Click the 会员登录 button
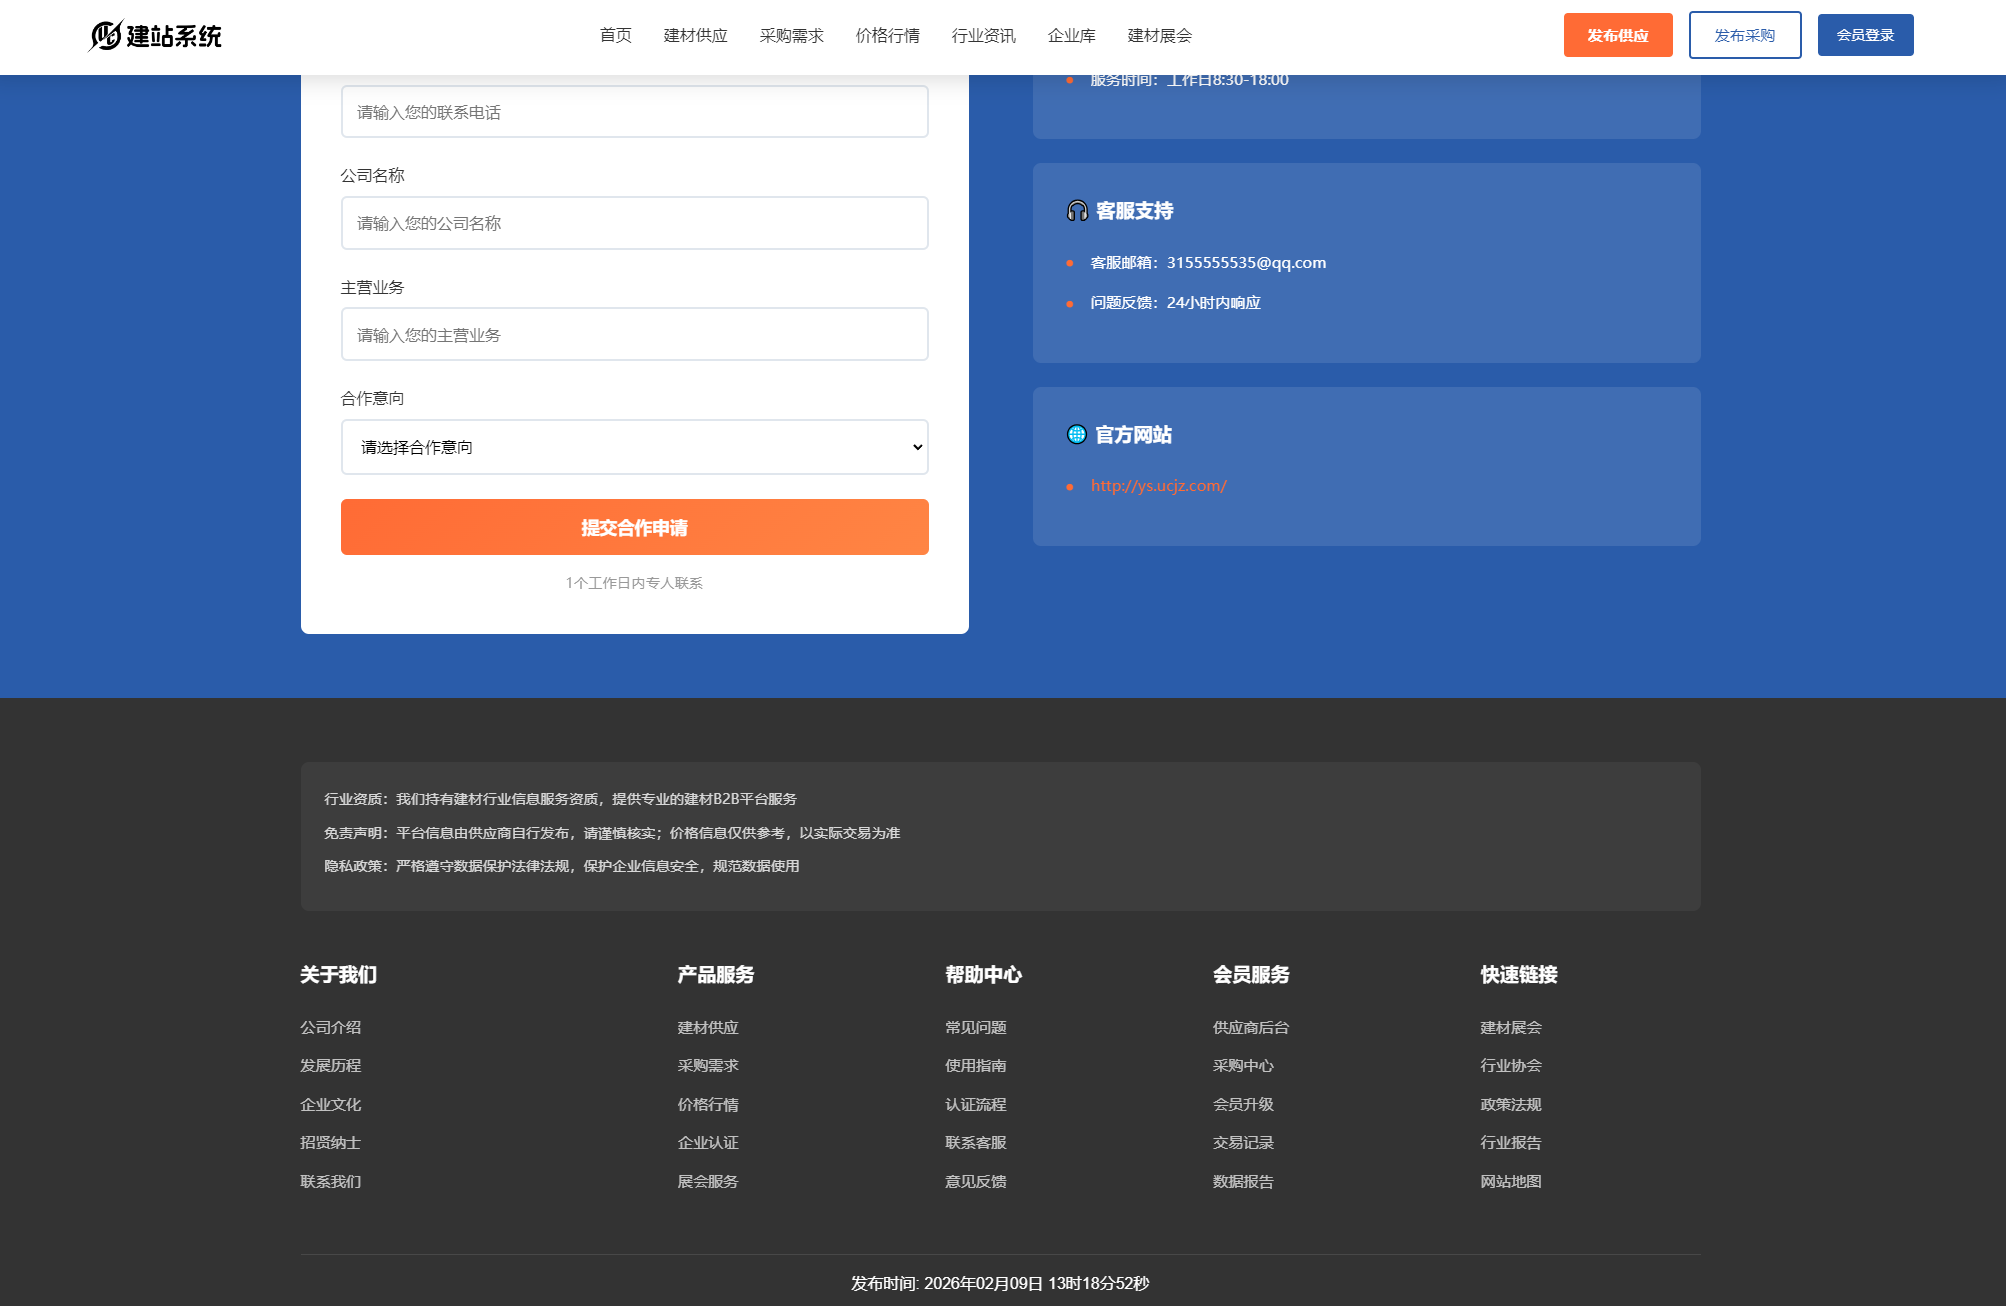 pyautogui.click(x=1865, y=35)
